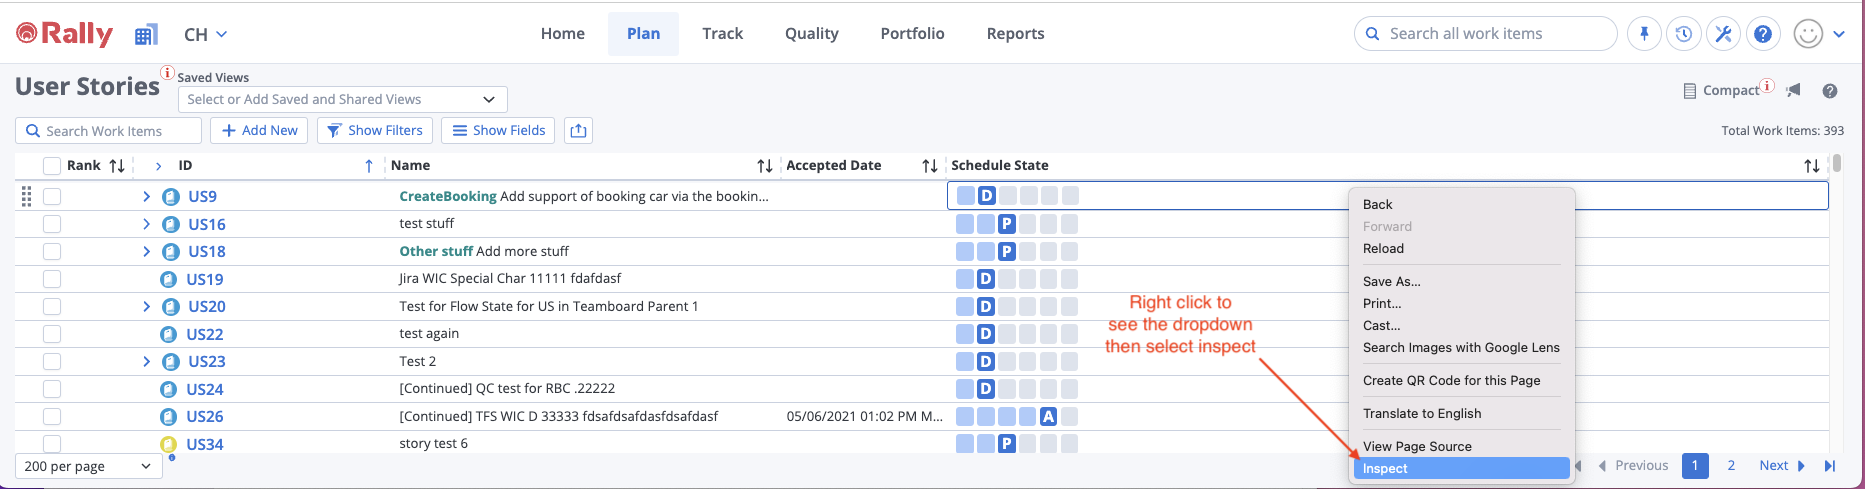Set US16 schedule state to first block
The image size is (1865, 489).
(x=965, y=224)
